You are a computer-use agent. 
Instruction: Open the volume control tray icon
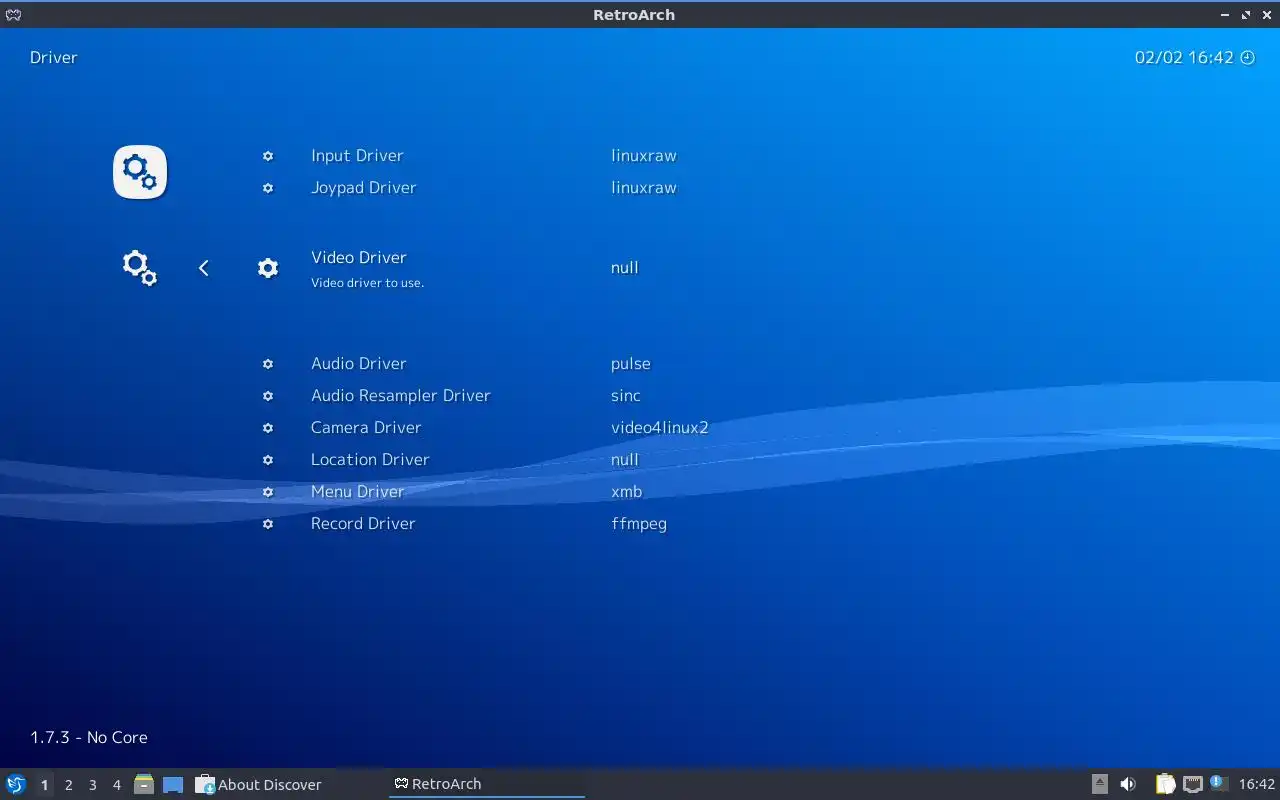pyautogui.click(x=1128, y=784)
